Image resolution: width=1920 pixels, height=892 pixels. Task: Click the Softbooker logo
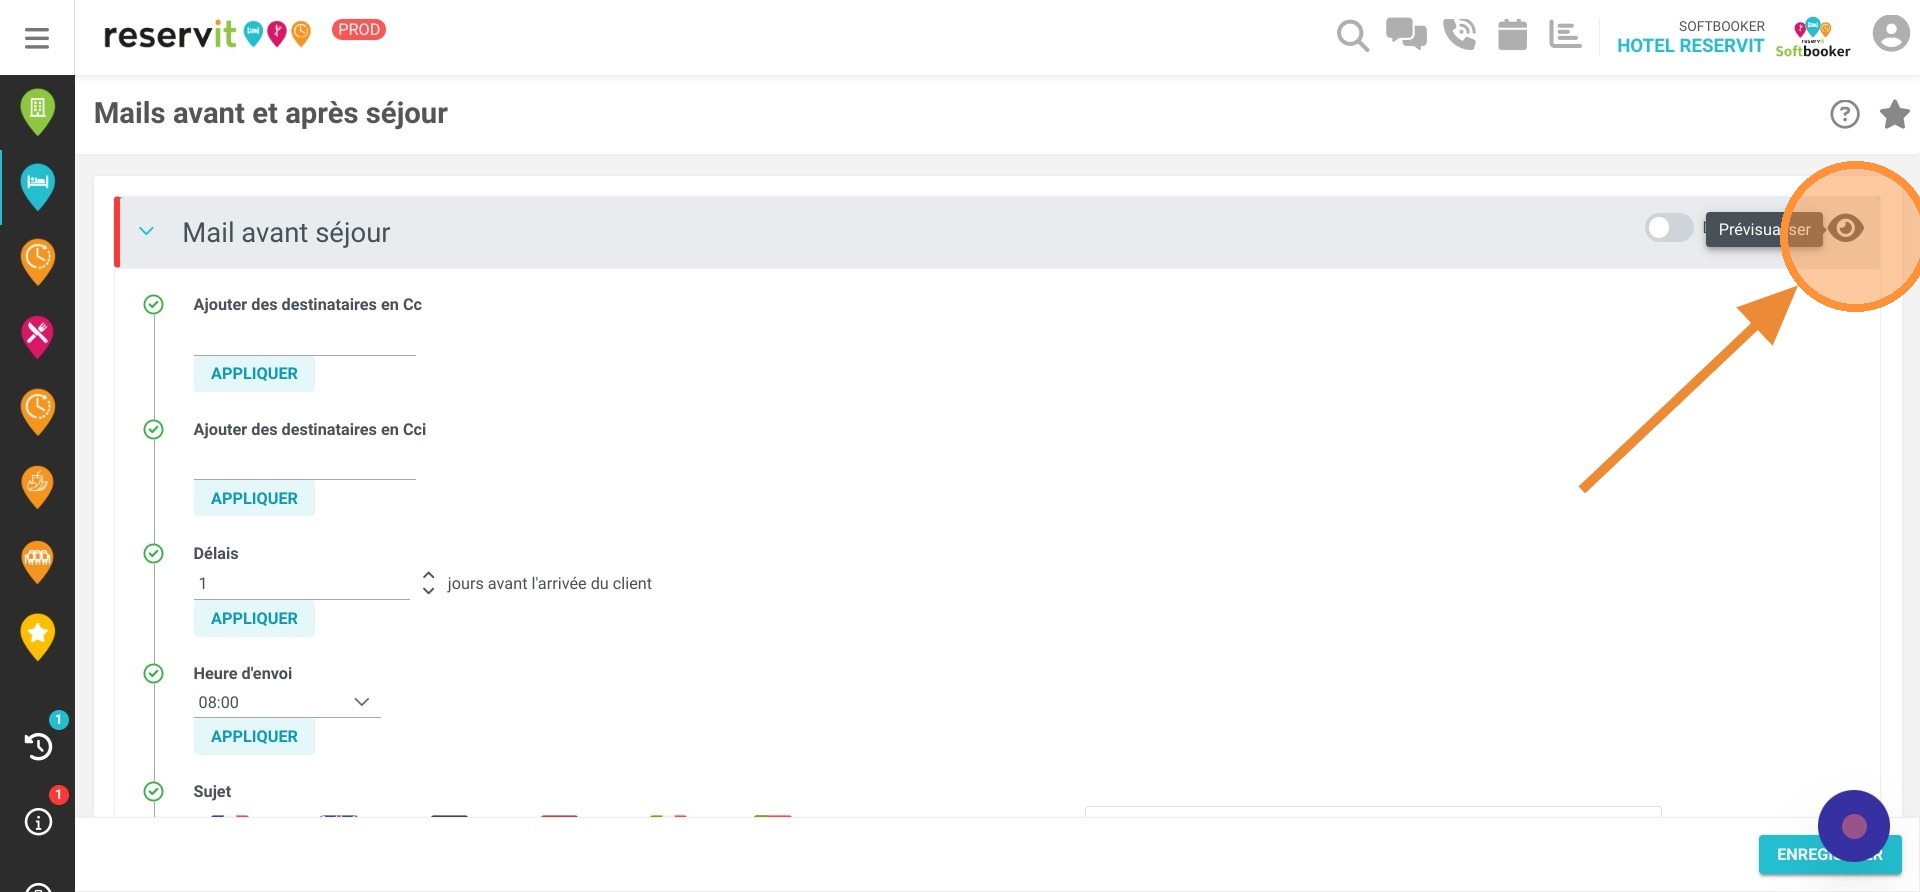[1812, 38]
